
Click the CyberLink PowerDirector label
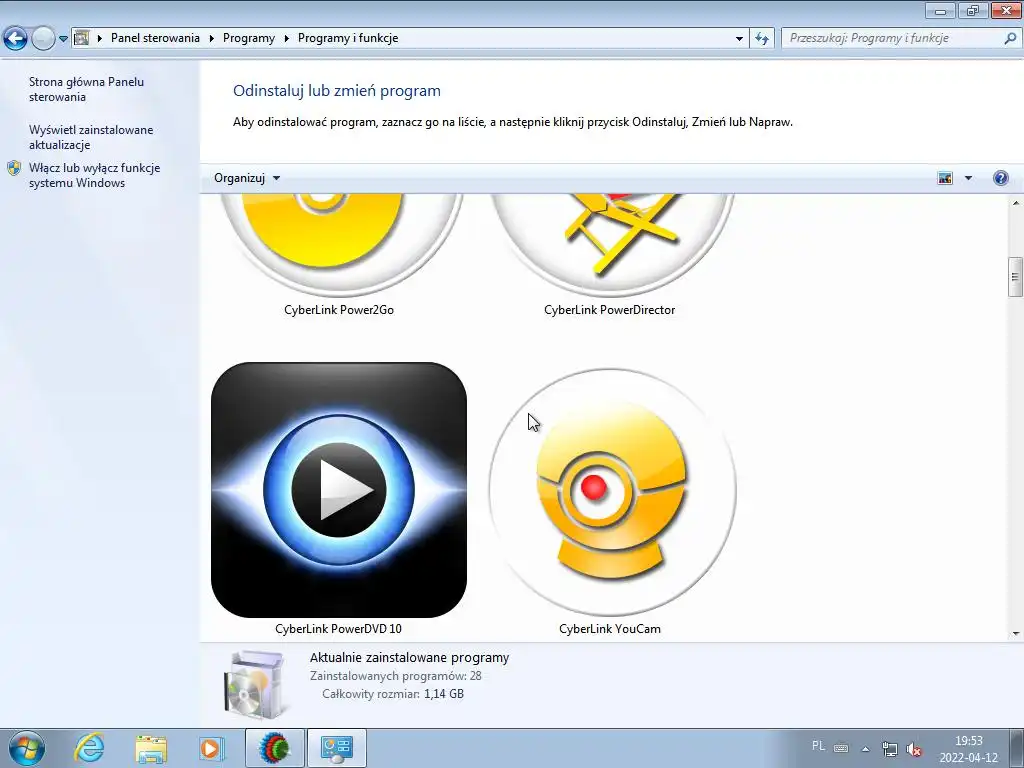click(609, 310)
